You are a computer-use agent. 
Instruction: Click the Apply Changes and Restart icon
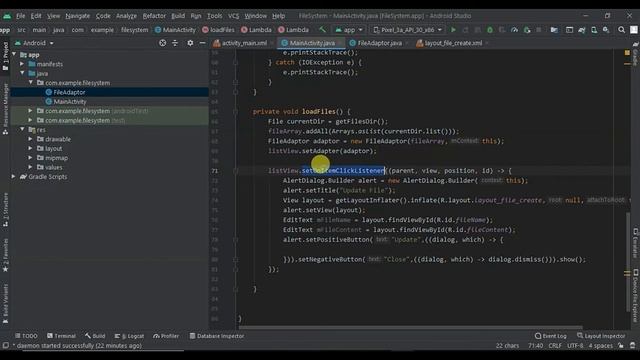(465, 30)
